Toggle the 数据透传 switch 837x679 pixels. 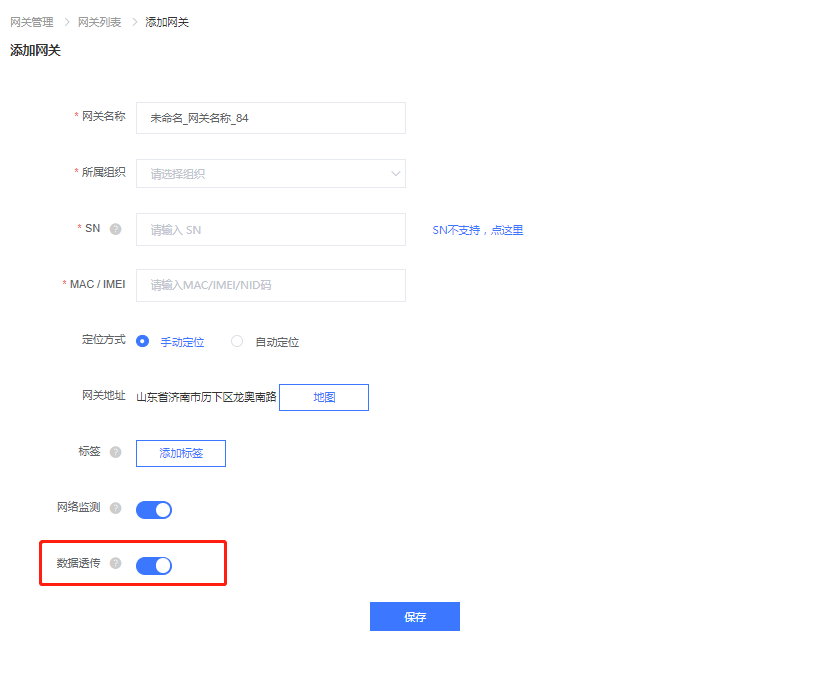pos(154,566)
